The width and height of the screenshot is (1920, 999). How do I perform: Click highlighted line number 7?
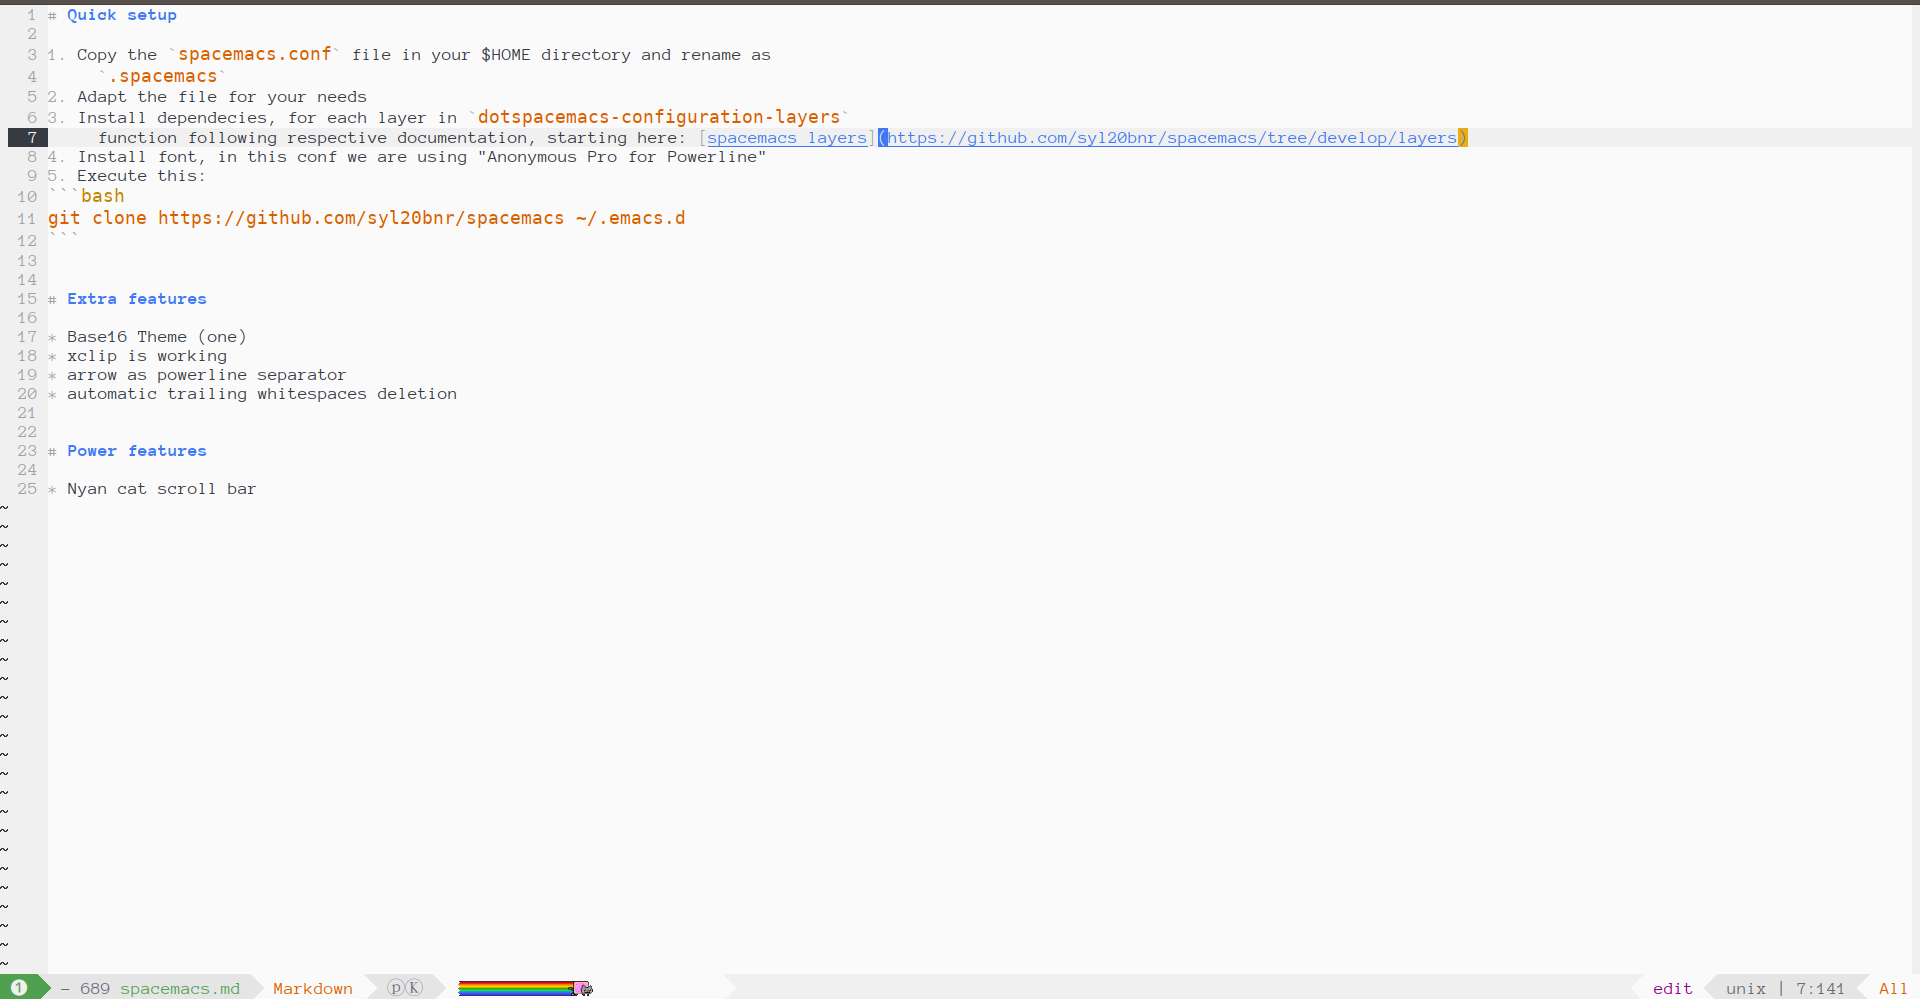pyautogui.click(x=32, y=138)
